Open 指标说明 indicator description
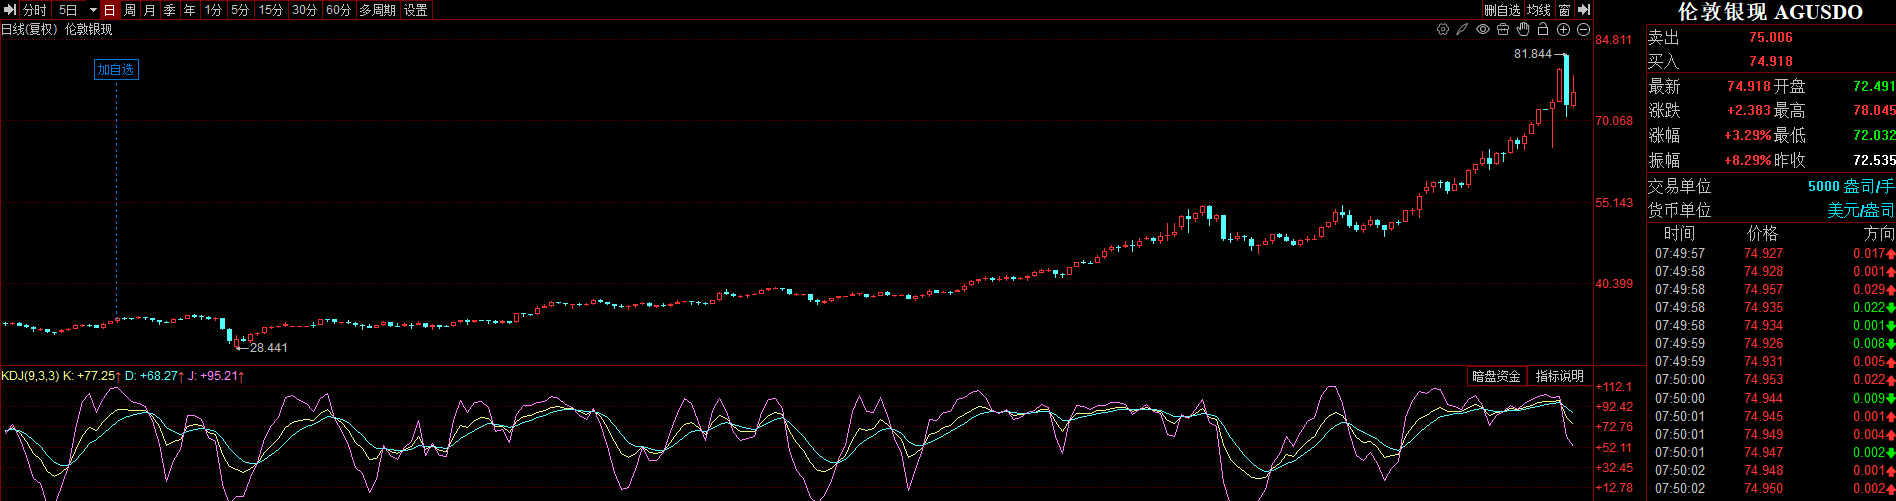 pos(1559,376)
